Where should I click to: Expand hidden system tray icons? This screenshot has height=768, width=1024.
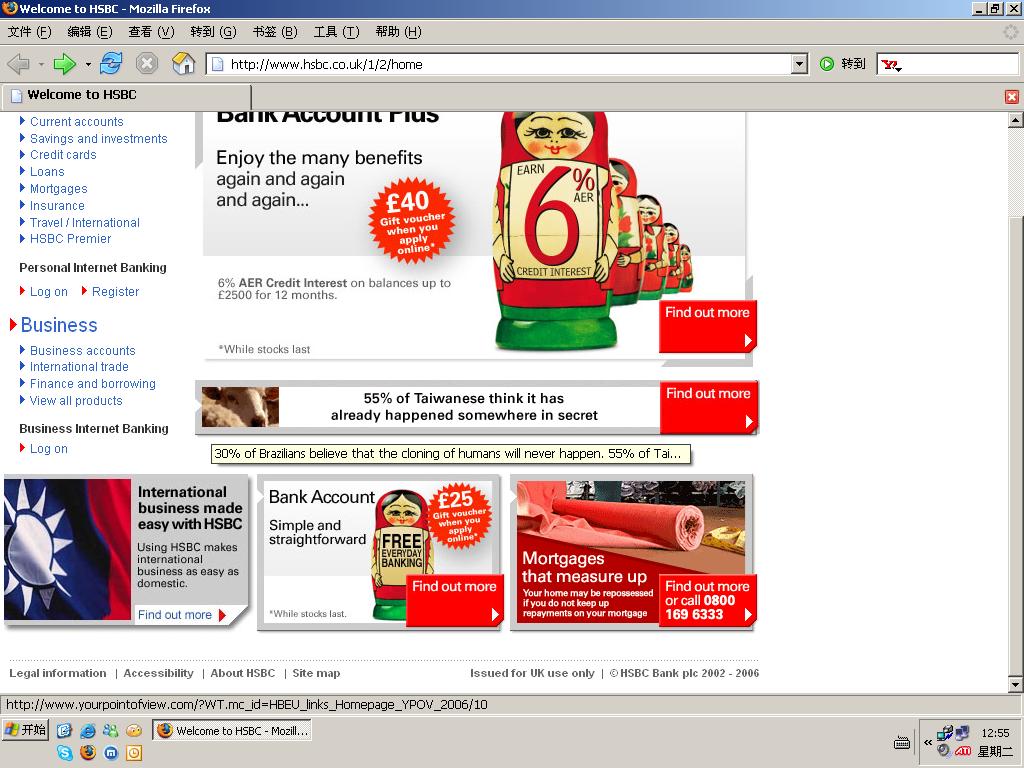[x=928, y=742]
